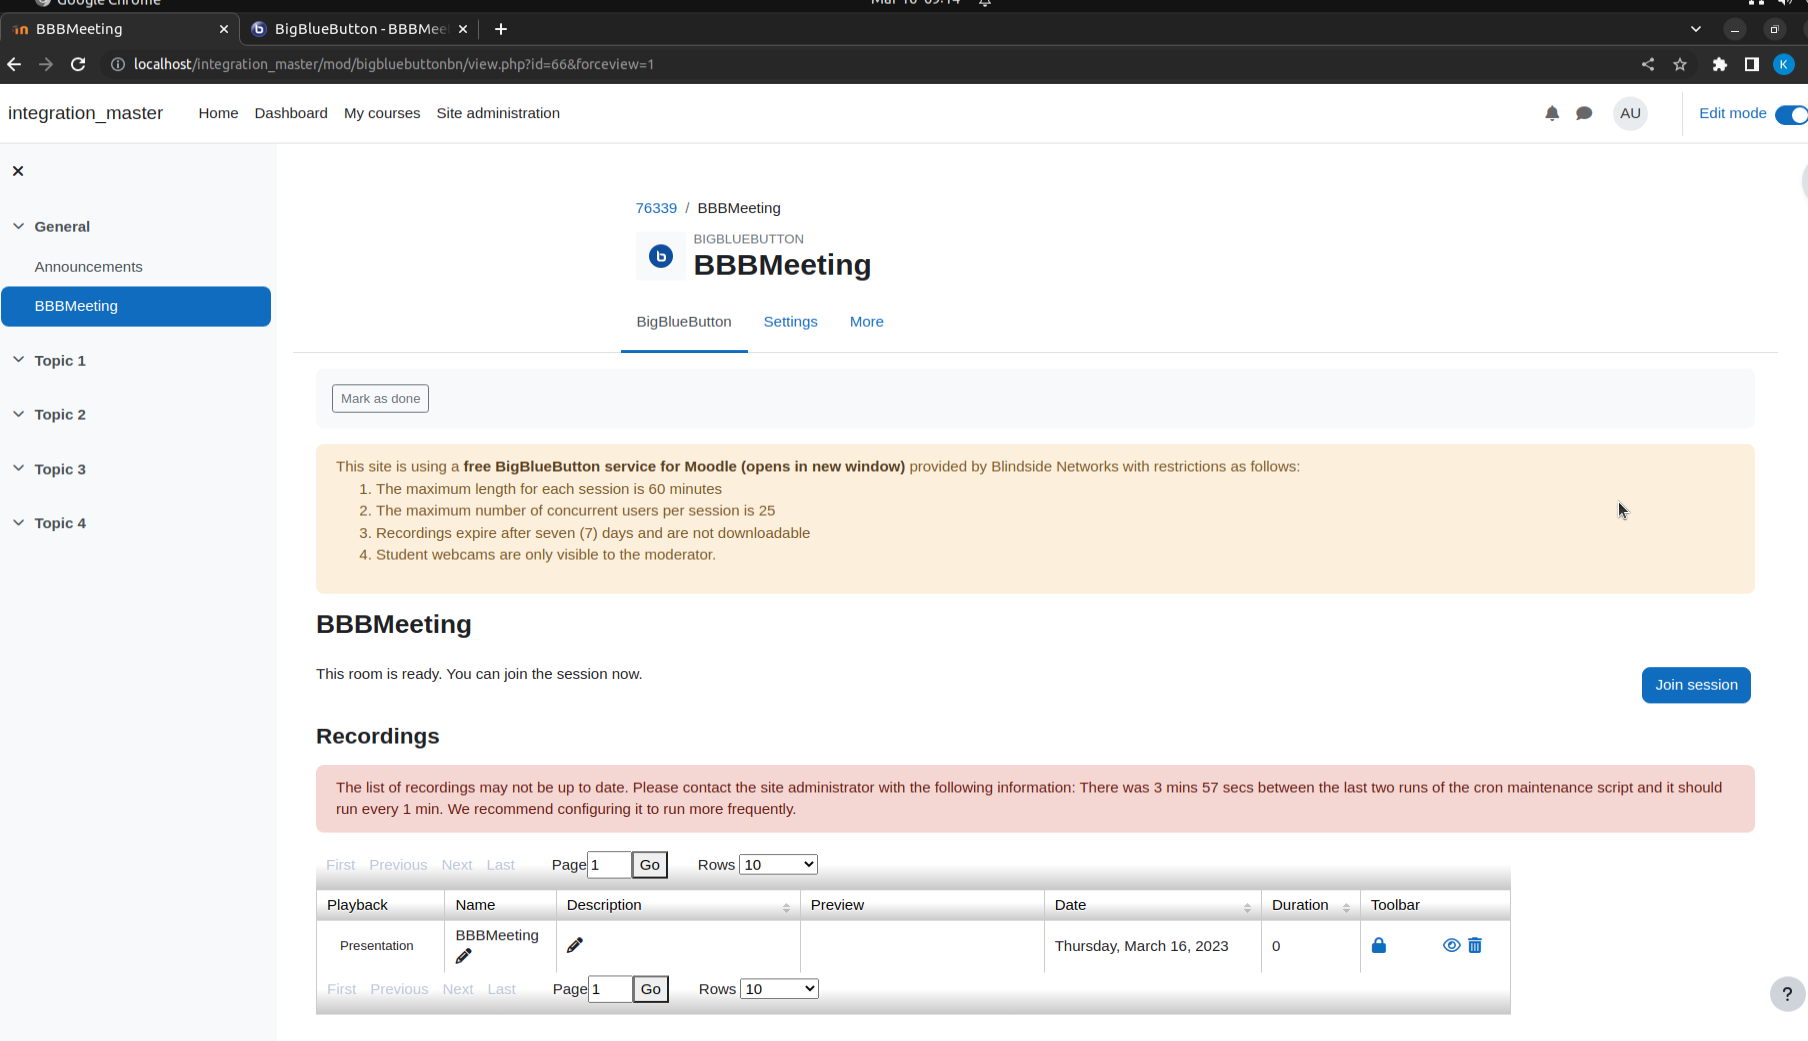Select the BigBlueButton tab
Screen dimensions: 1808x1041
(x=684, y=322)
